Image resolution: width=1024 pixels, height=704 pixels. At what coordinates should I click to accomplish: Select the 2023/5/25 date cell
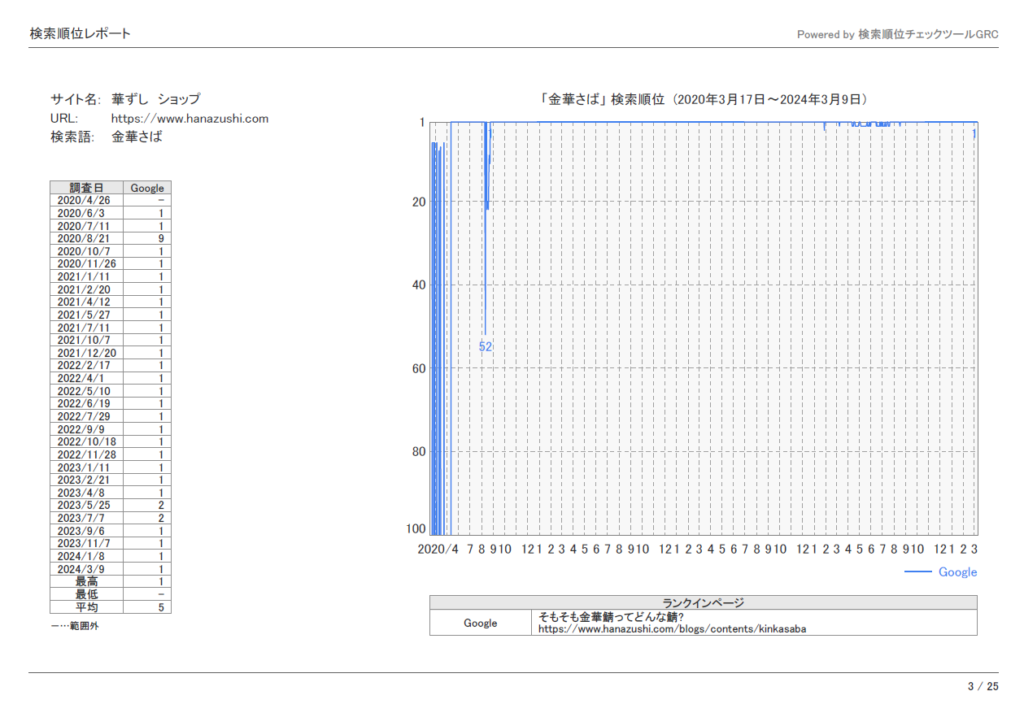(x=86, y=505)
